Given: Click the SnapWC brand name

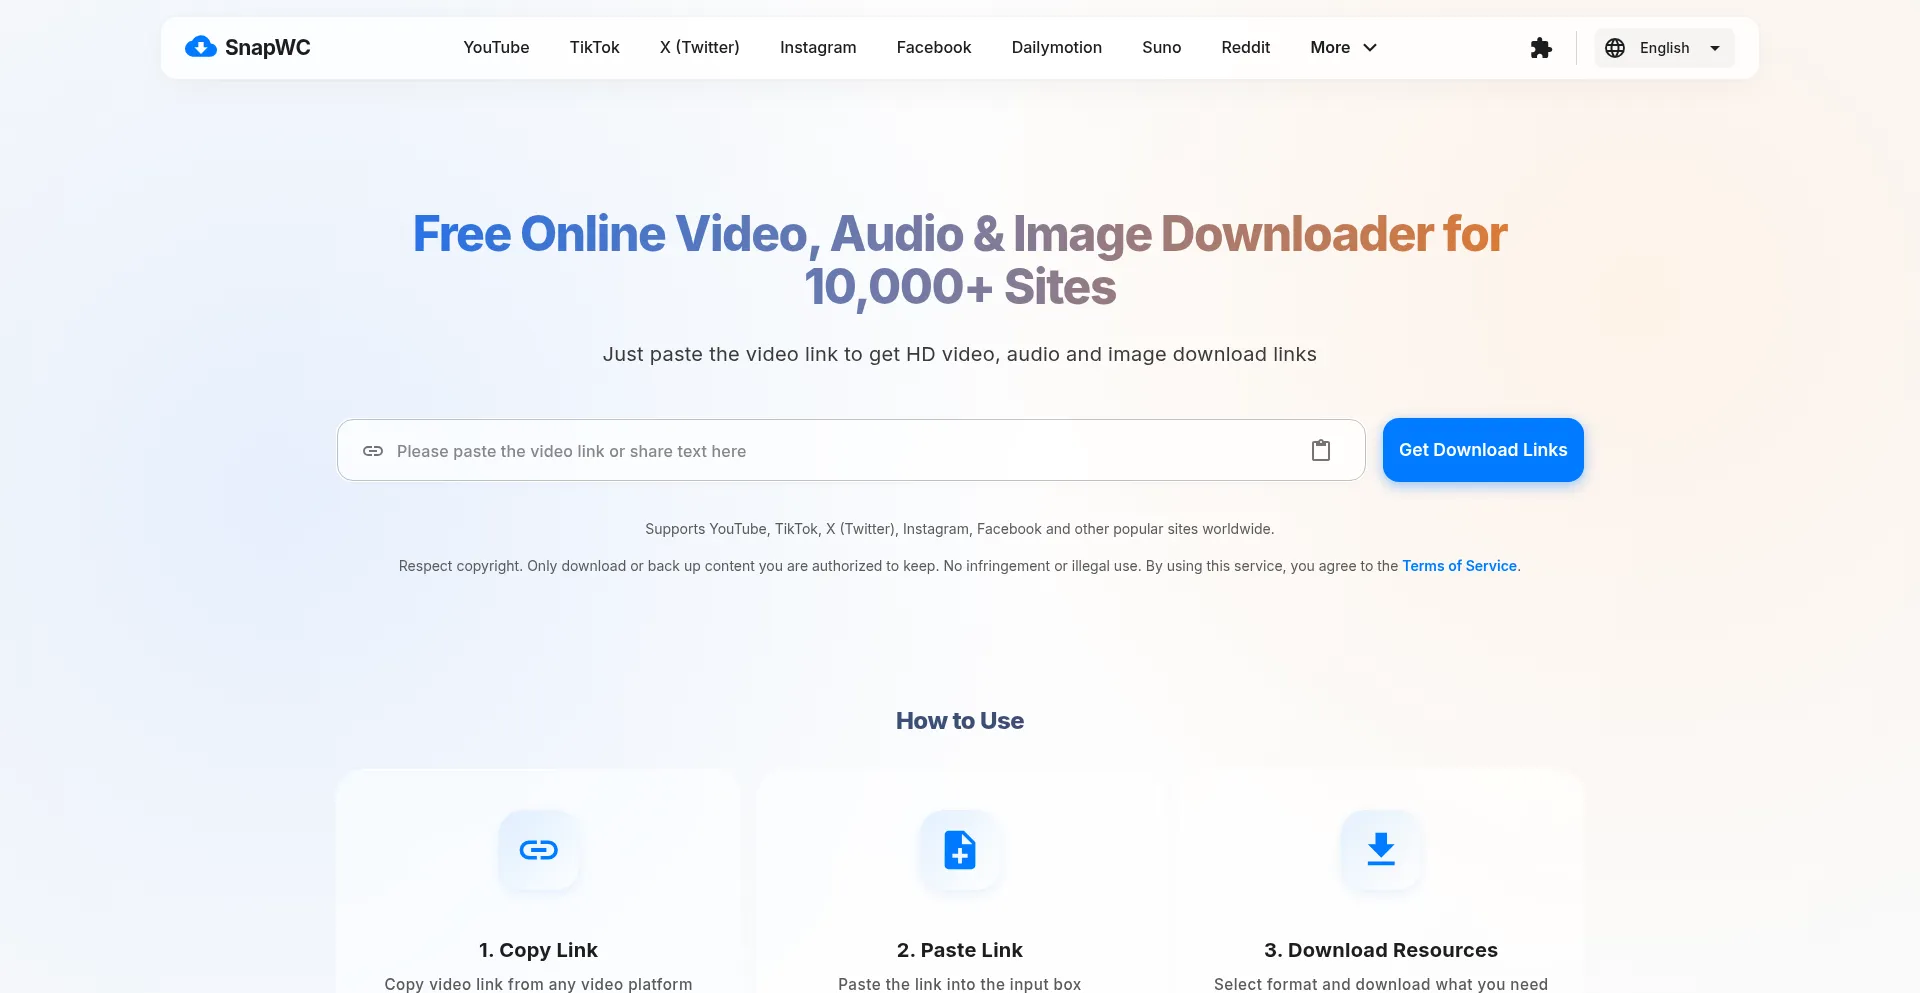Looking at the screenshot, I should [268, 47].
